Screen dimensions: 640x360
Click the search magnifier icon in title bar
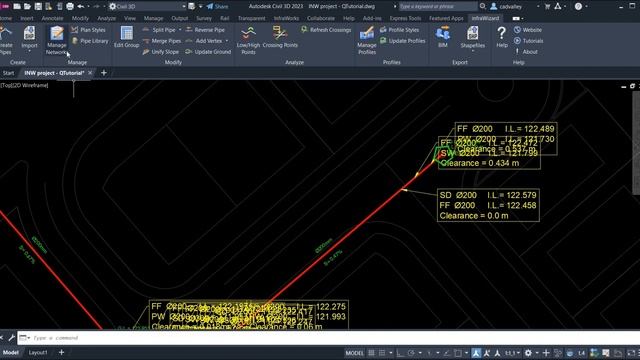point(483,7)
